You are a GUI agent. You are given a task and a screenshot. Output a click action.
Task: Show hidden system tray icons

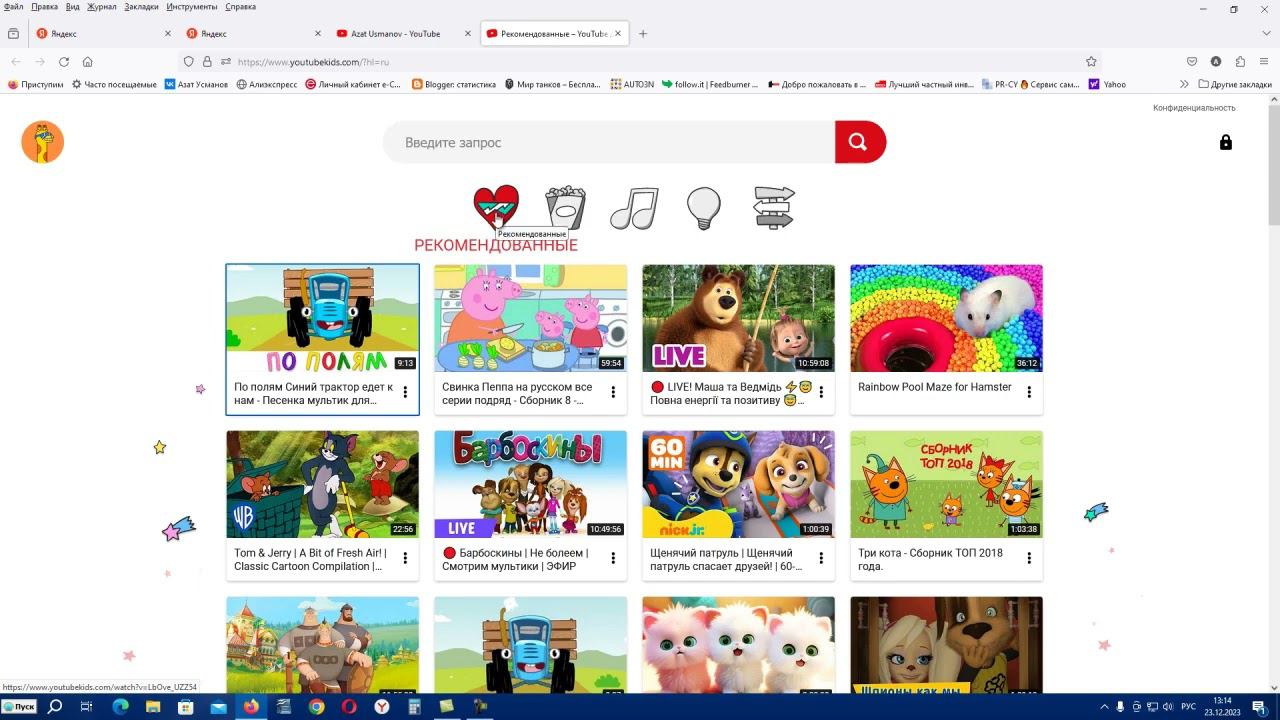1105,707
